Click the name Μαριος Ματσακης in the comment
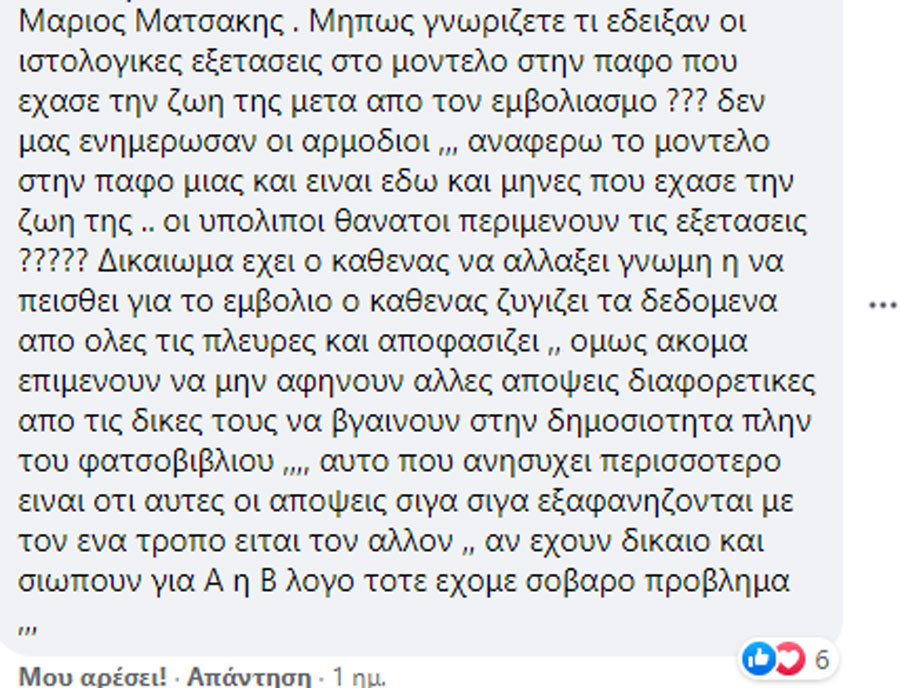Viewport: 900px width, 688px height. 152,22
